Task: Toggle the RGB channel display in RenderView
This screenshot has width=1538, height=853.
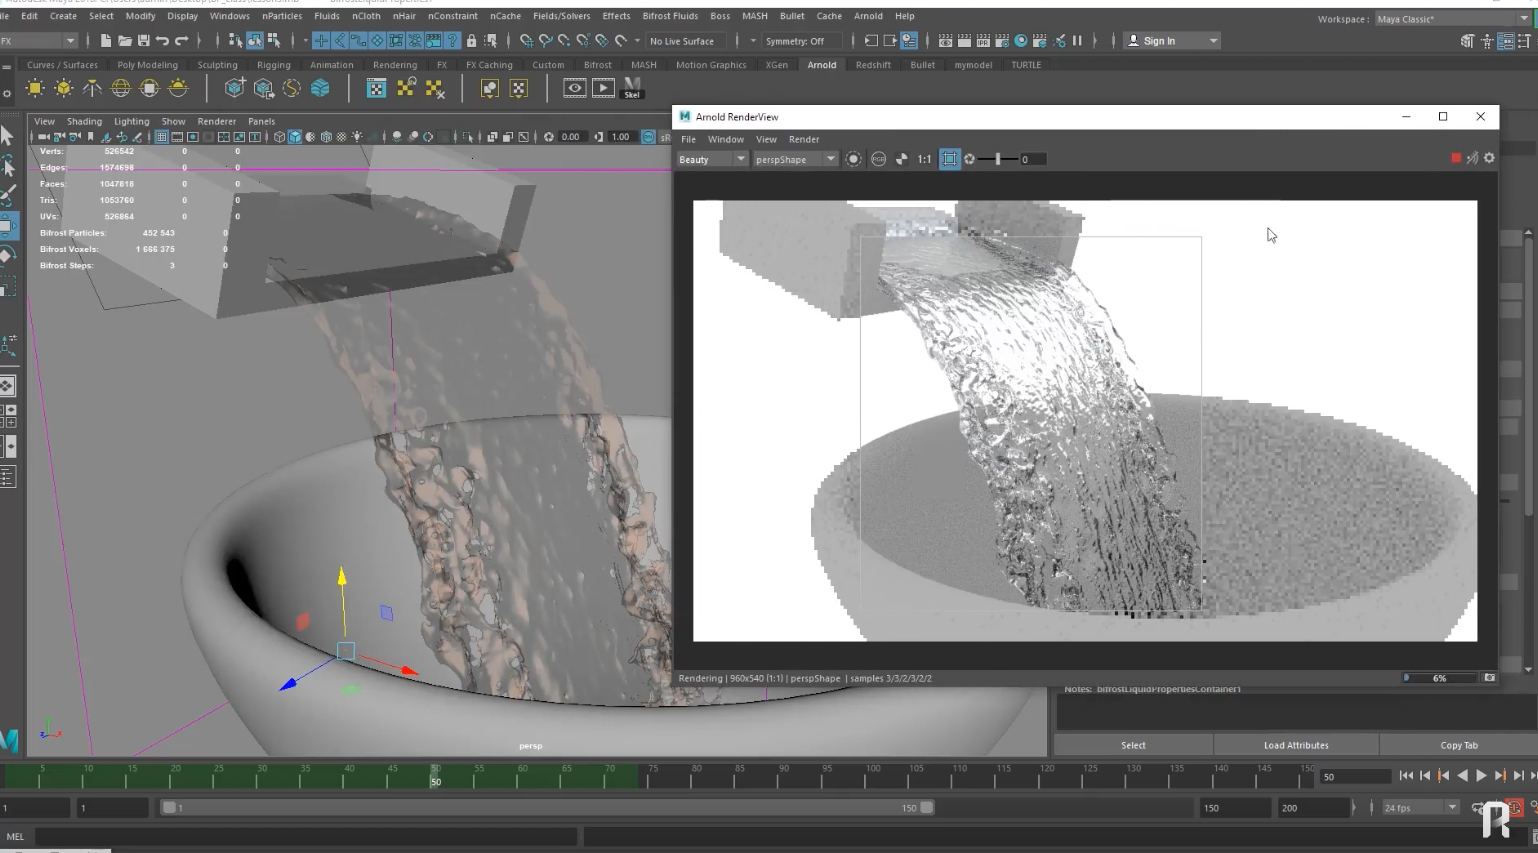Action: 878,159
